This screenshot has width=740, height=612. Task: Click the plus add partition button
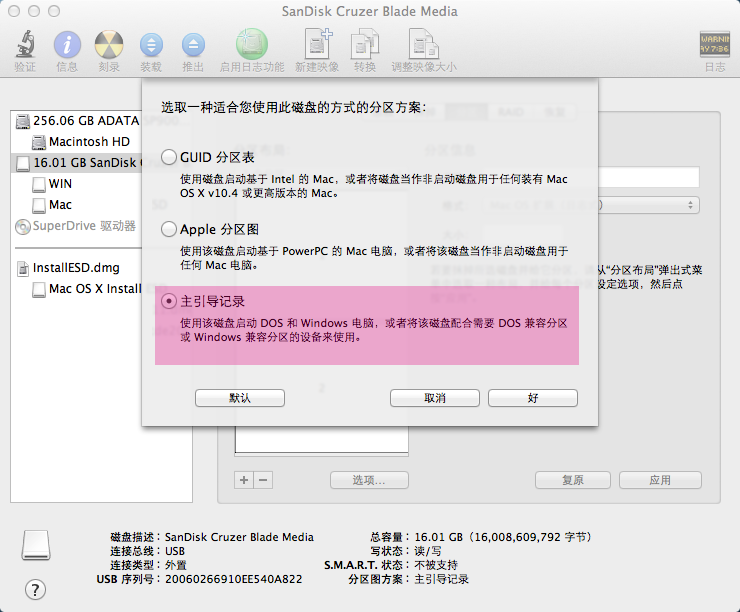tap(244, 480)
